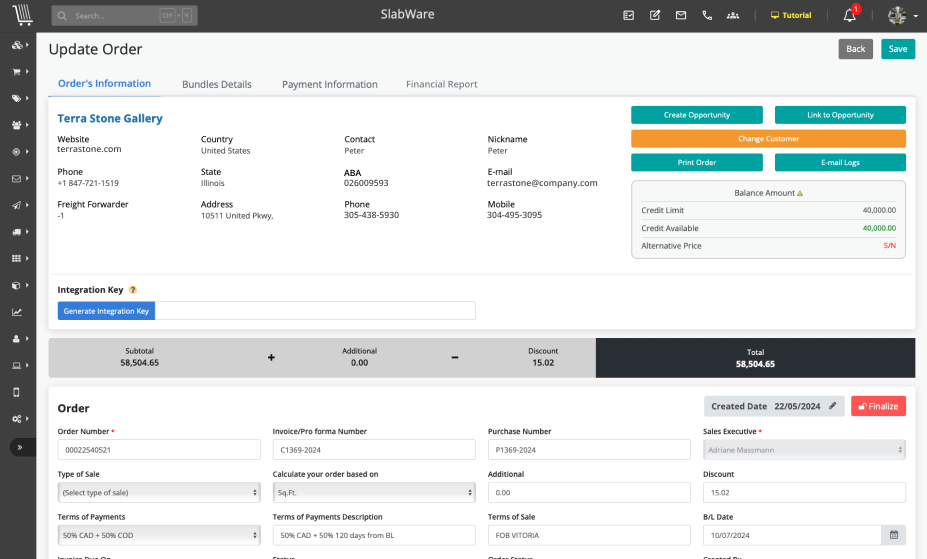Screen dimensions: 927x559
Task: Switch to the Bundles Details tab
Action: tap(216, 84)
